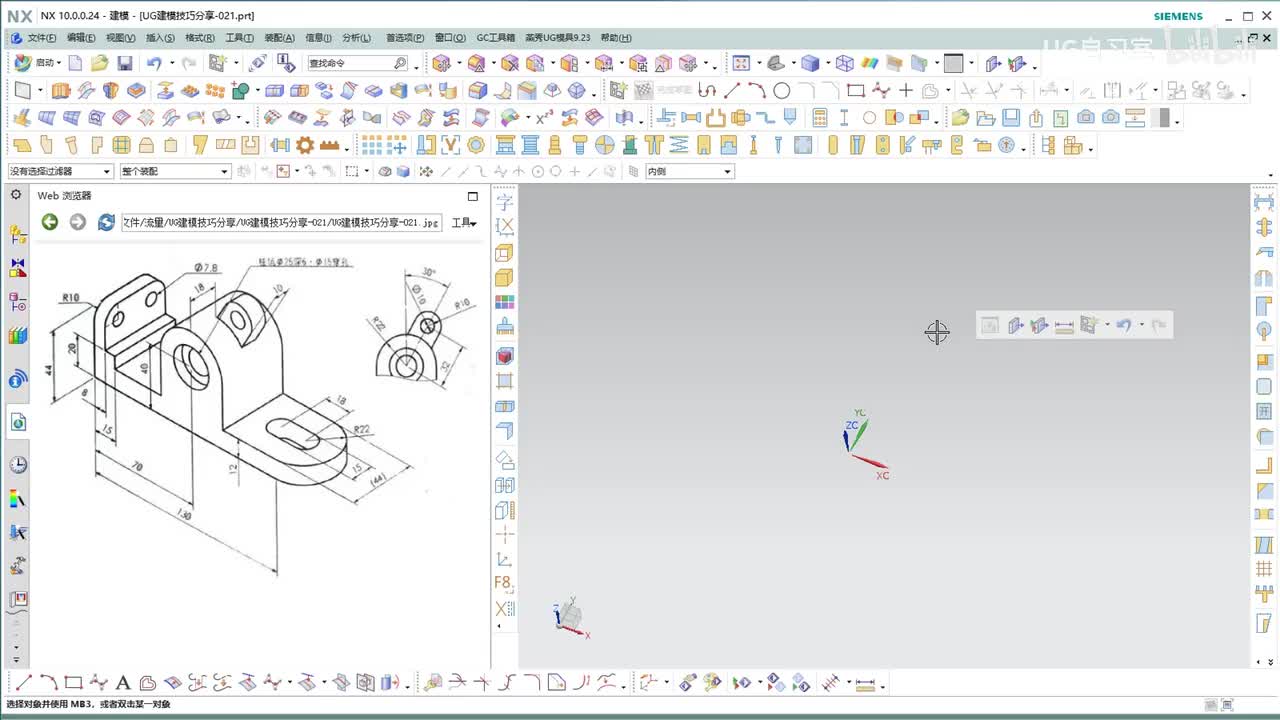Click the 字 text icon in vertical toolbar
Image resolution: width=1280 pixels, height=720 pixels.
point(504,201)
